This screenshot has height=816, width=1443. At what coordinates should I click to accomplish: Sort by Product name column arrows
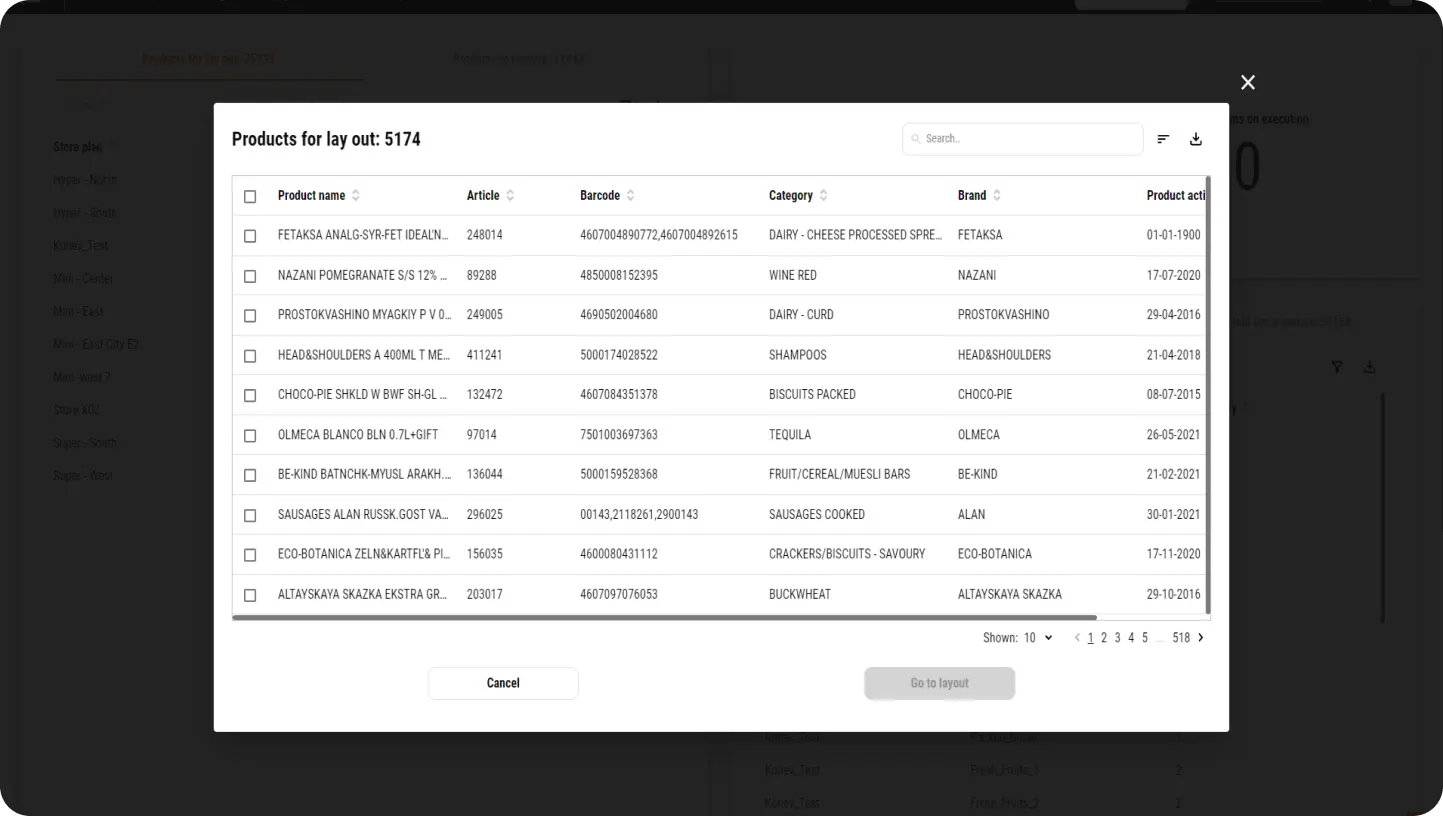pos(356,196)
